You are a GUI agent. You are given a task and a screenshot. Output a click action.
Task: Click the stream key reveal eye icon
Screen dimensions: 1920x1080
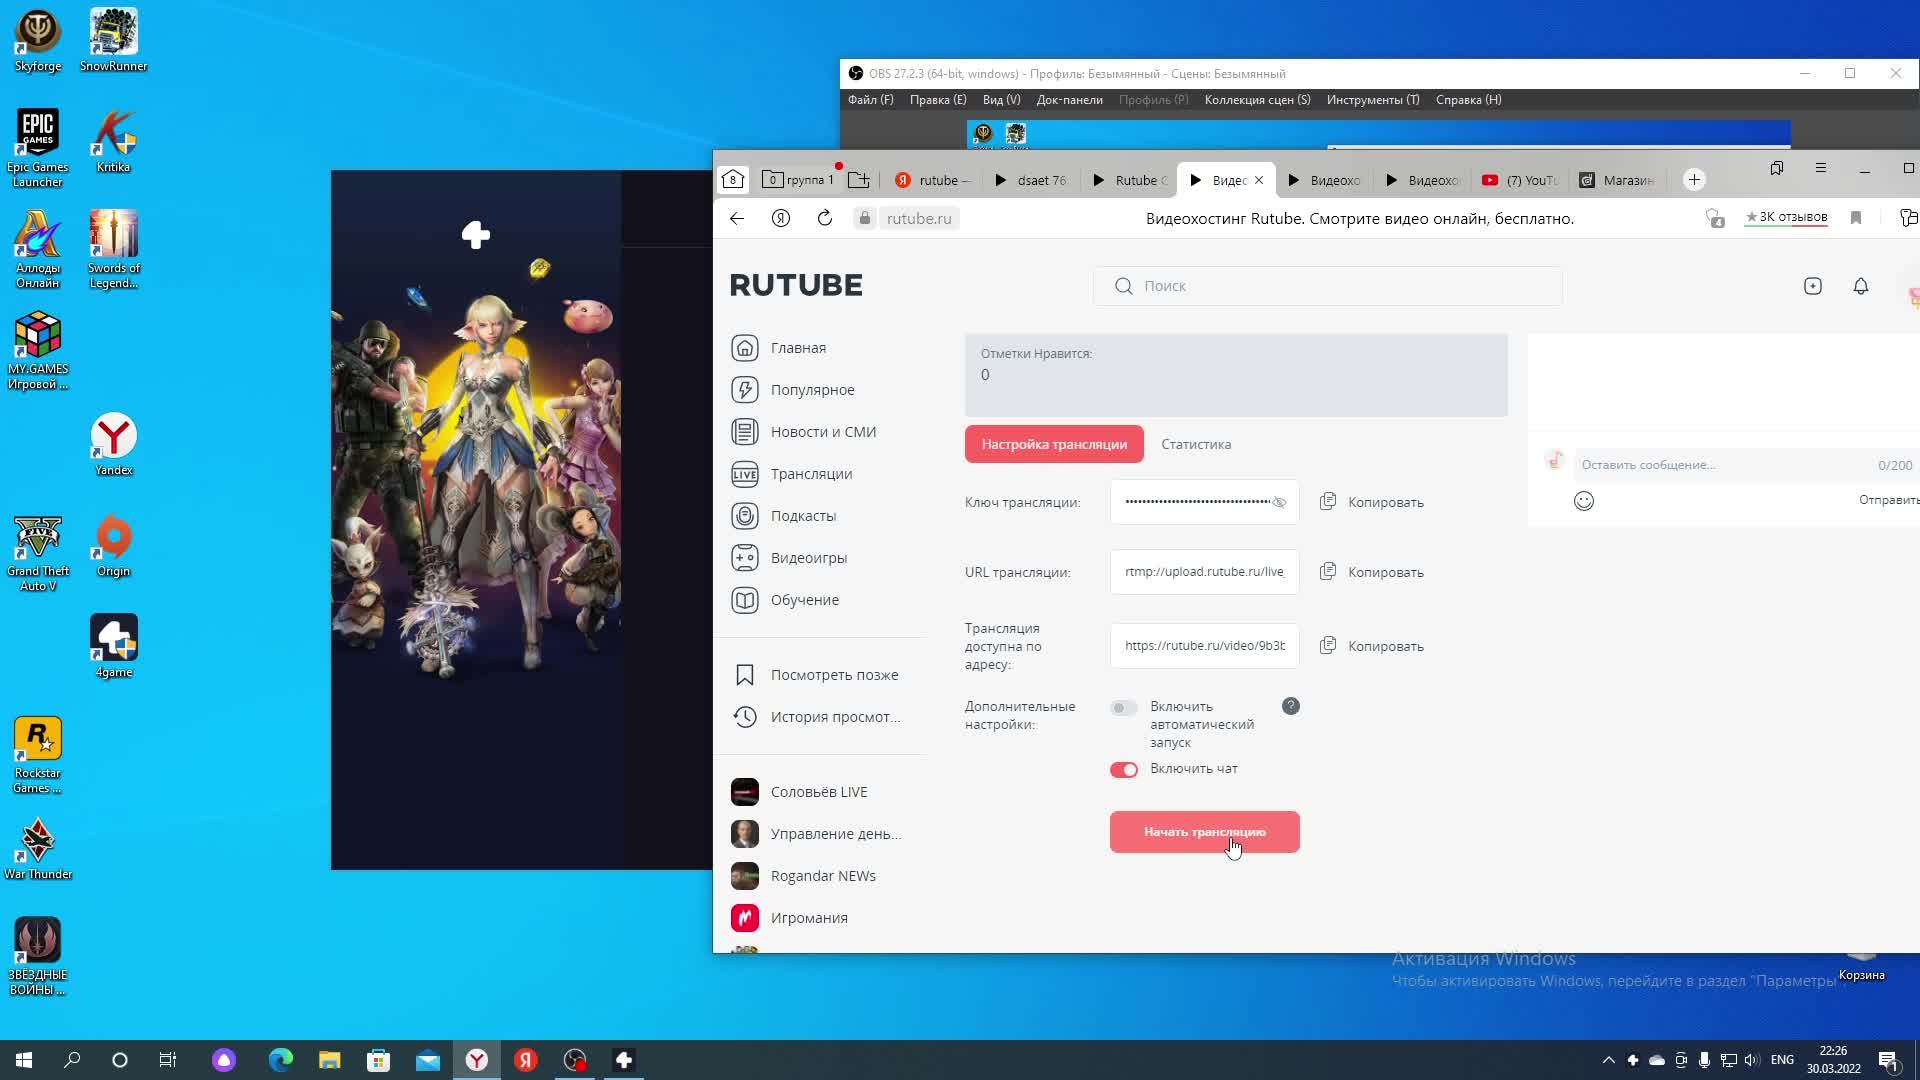point(1279,502)
